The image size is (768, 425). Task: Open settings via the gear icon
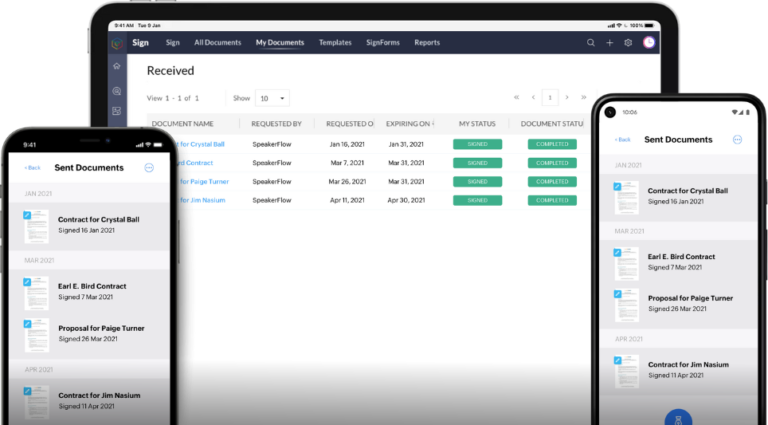coord(628,43)
